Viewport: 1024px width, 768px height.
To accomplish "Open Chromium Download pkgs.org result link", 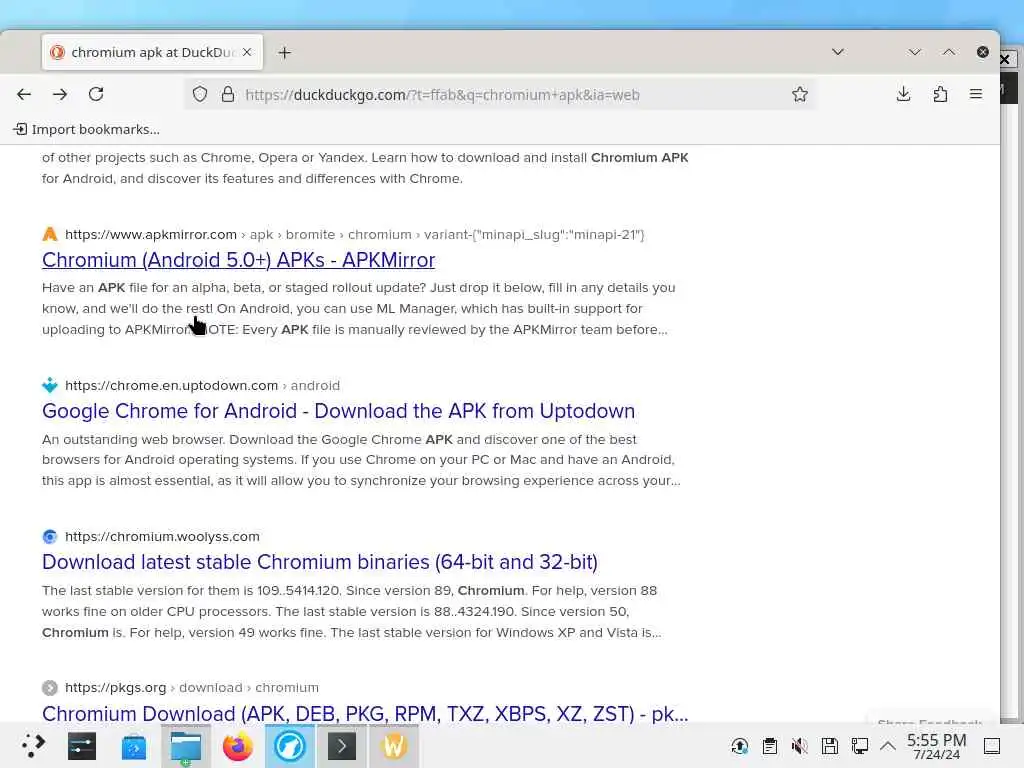I will tap(365, 713).
